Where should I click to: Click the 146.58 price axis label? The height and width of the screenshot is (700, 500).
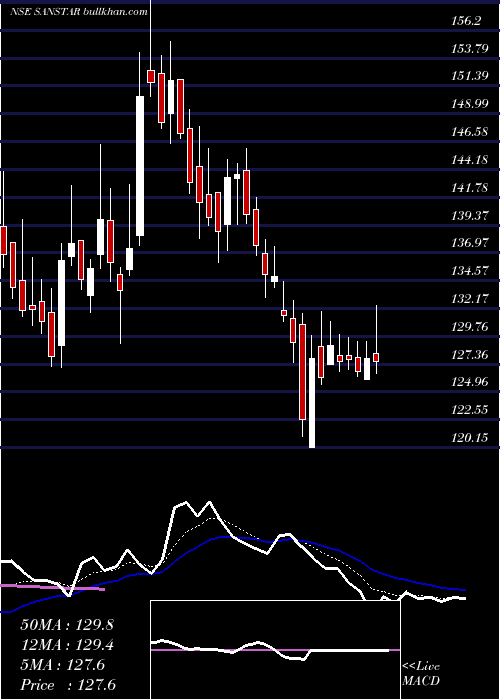point(470,132)
